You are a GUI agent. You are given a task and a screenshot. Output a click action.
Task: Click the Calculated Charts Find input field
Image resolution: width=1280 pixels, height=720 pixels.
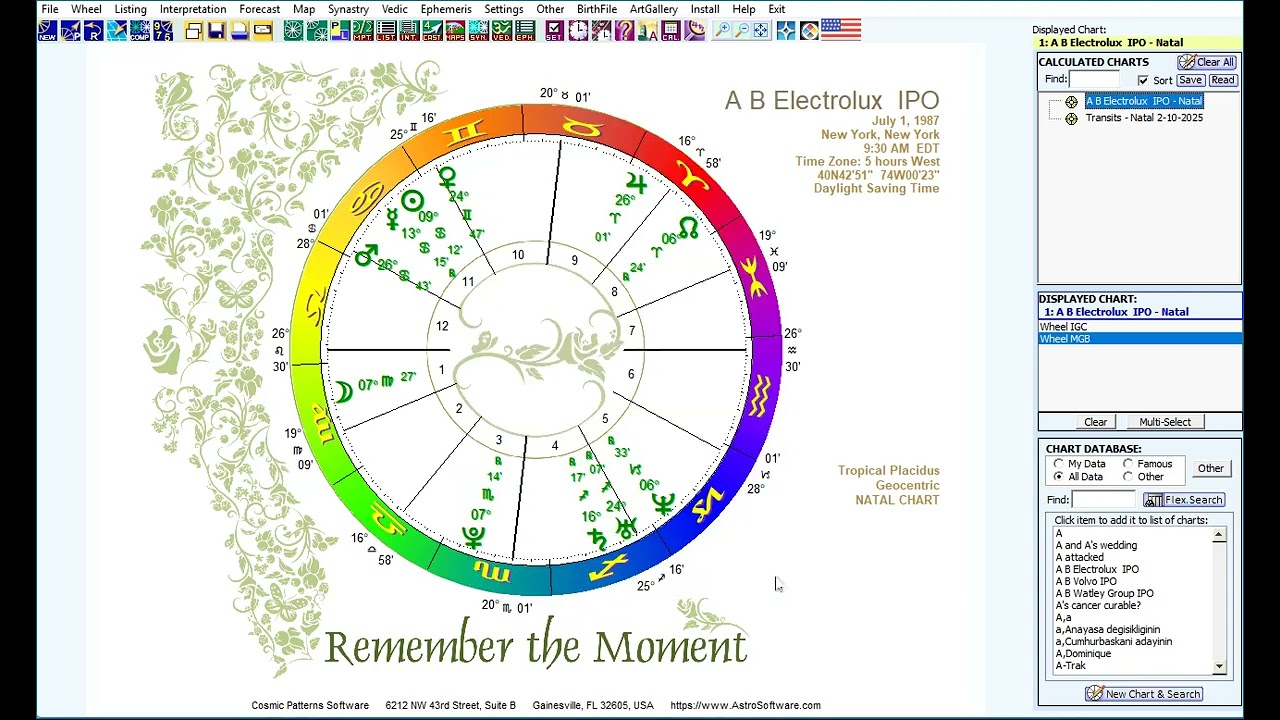(x=1094, y=79)
